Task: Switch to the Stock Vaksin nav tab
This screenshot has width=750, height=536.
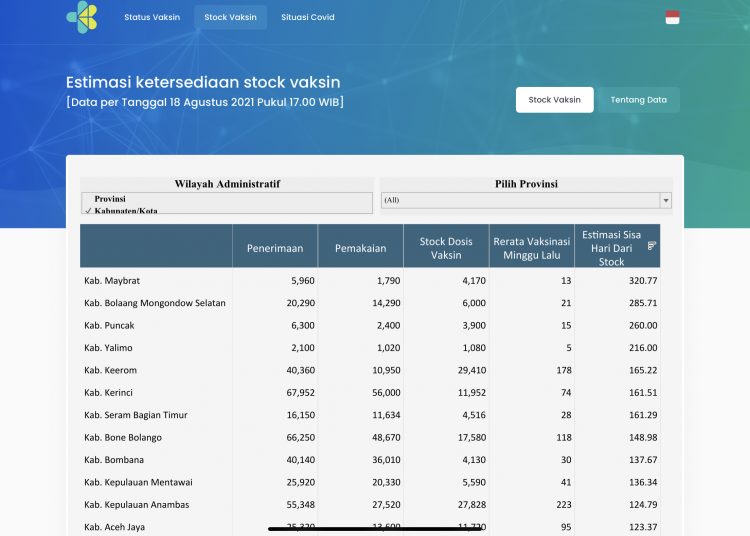Action: click(x=230, y=17)
